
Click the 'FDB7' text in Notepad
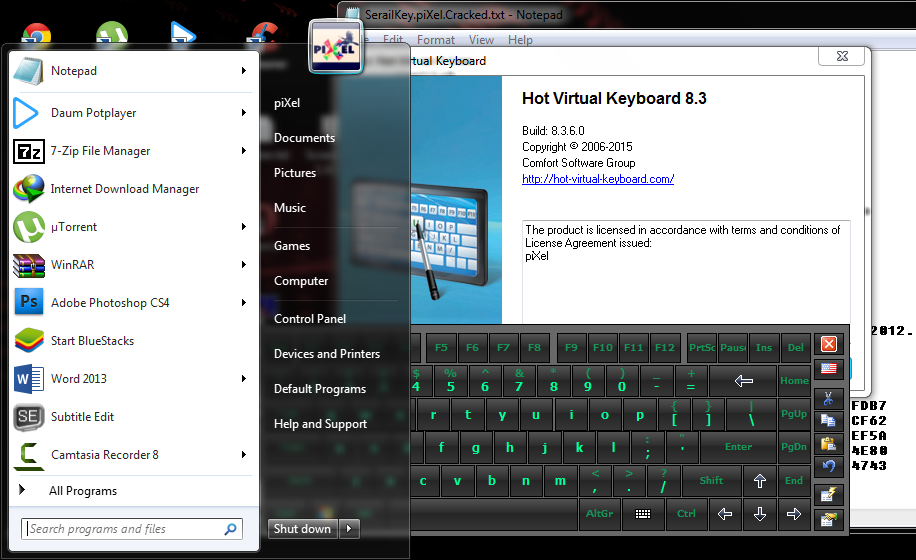tap(869, 405)
